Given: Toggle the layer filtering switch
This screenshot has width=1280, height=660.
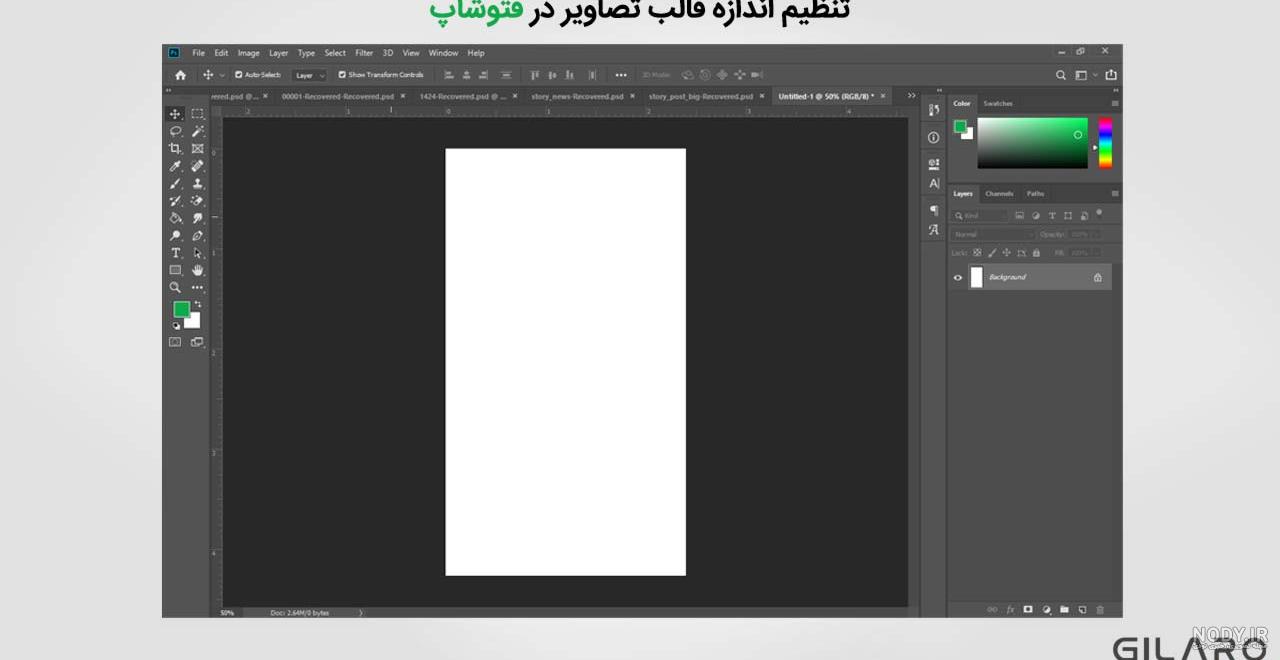Looking at the screenshot, I should click(1099, 212).
